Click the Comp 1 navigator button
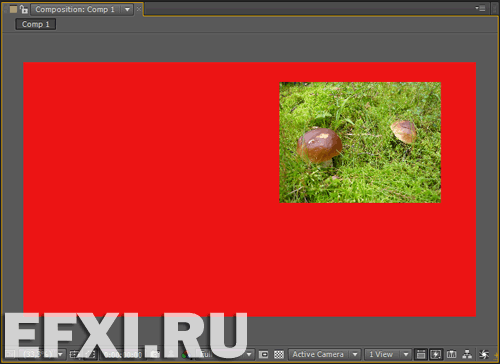Image resolution: width=500 pixels, height=364 pixels. (35, 24)
